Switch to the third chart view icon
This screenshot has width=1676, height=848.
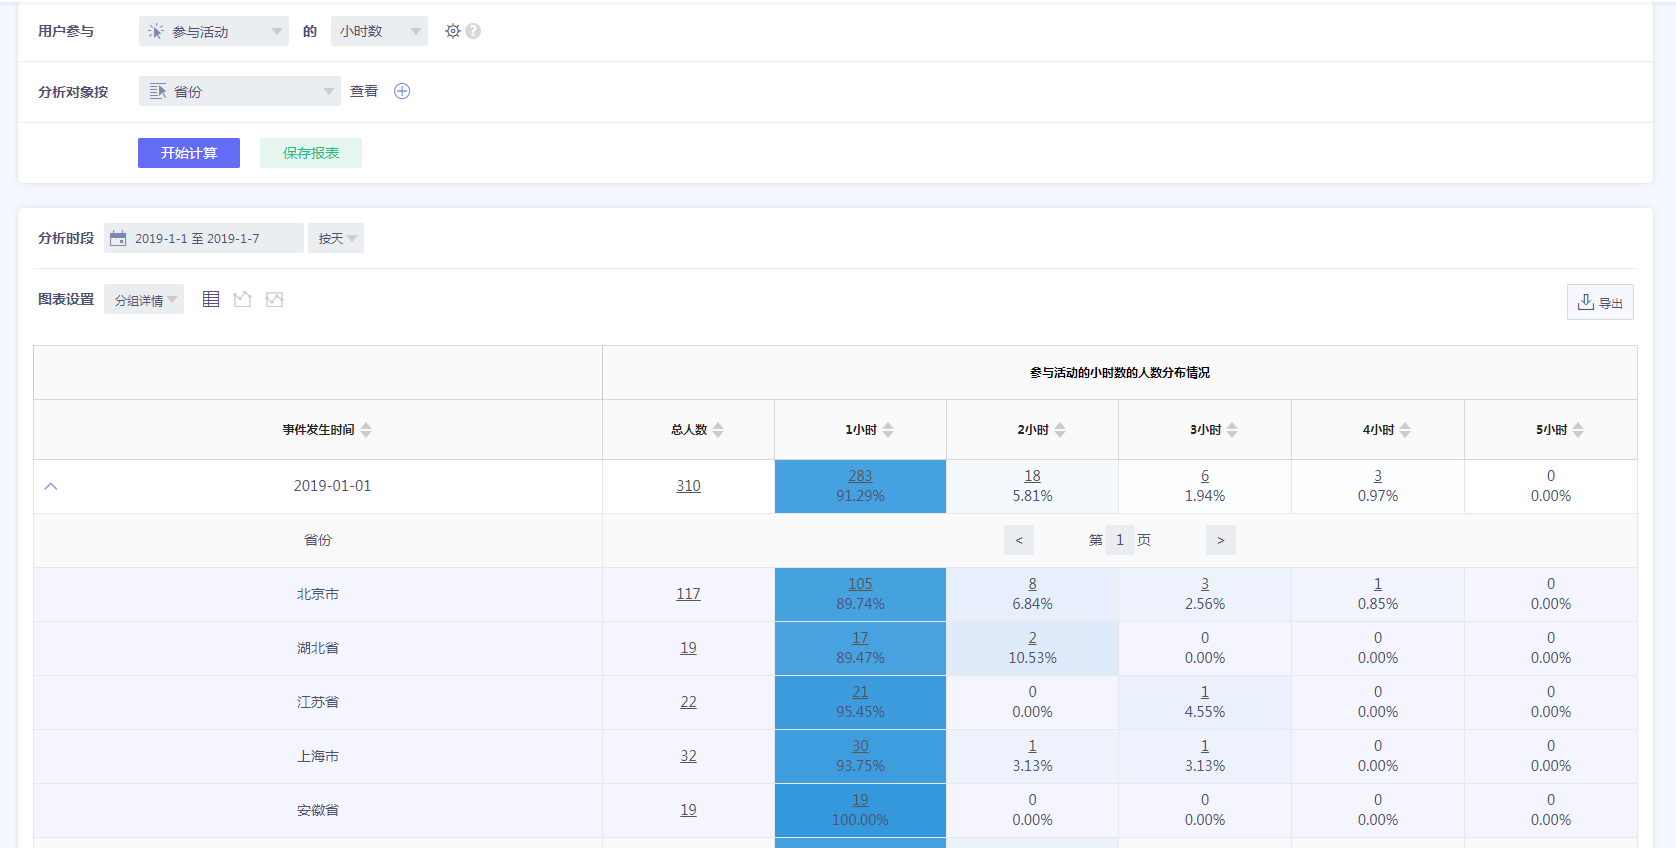click(274, 299)
